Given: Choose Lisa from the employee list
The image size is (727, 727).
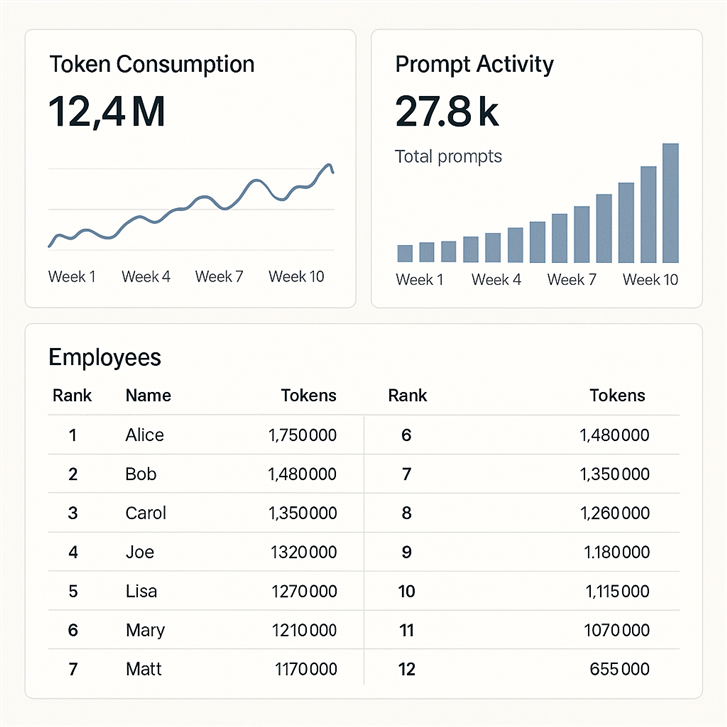Looking at the screenshot, I should pyautogui.click(x=141, y=591).
